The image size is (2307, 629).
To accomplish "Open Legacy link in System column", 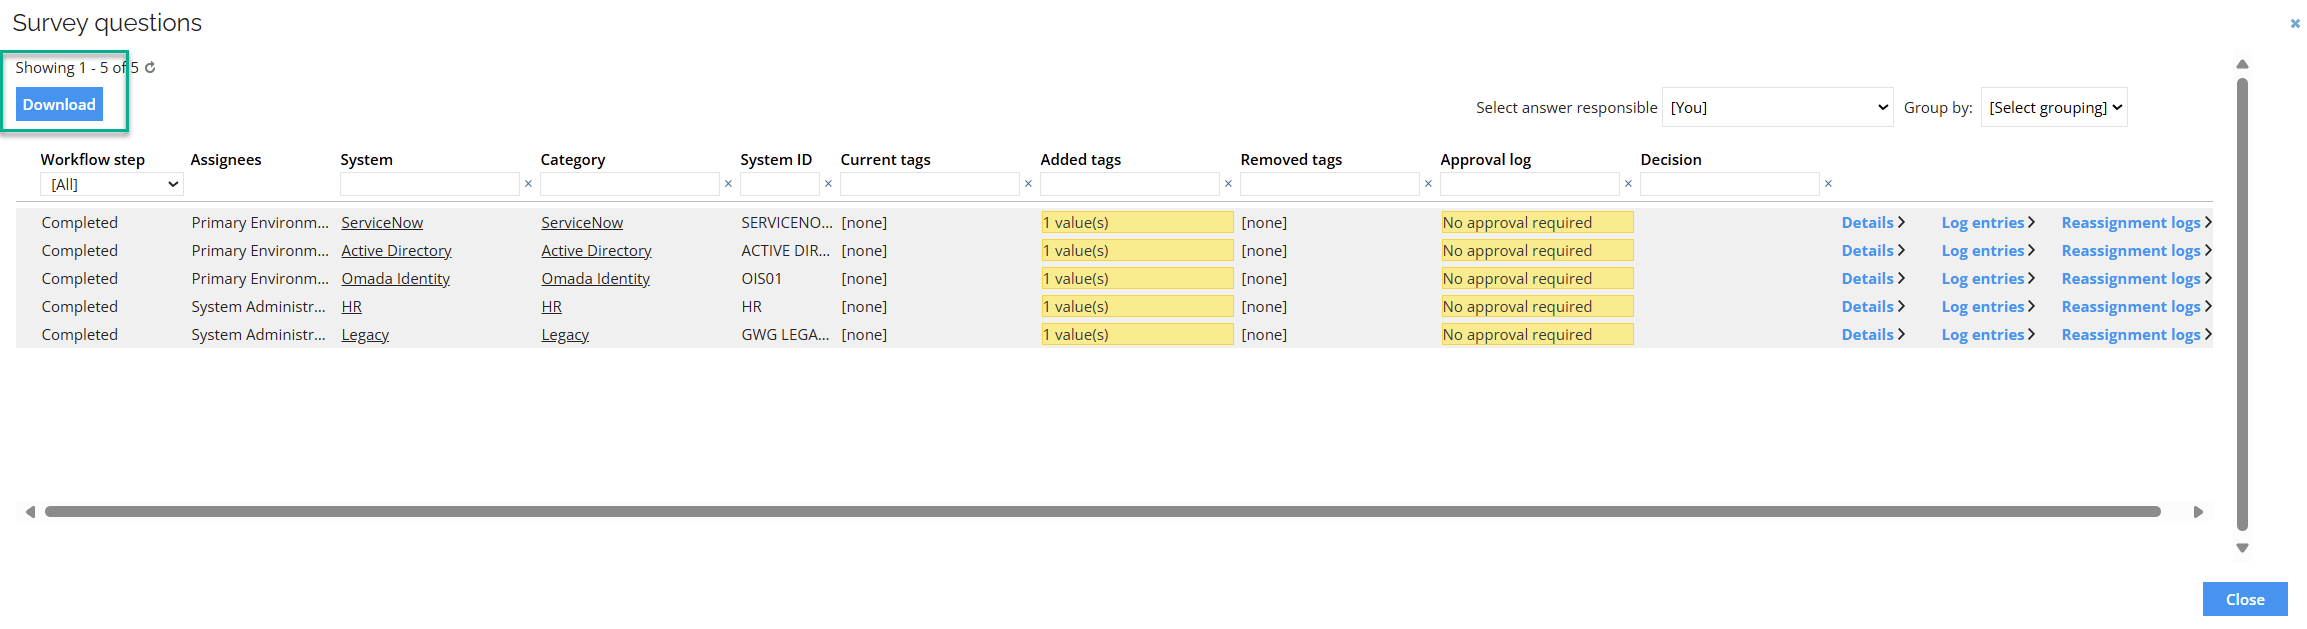I will pos(365,334).
